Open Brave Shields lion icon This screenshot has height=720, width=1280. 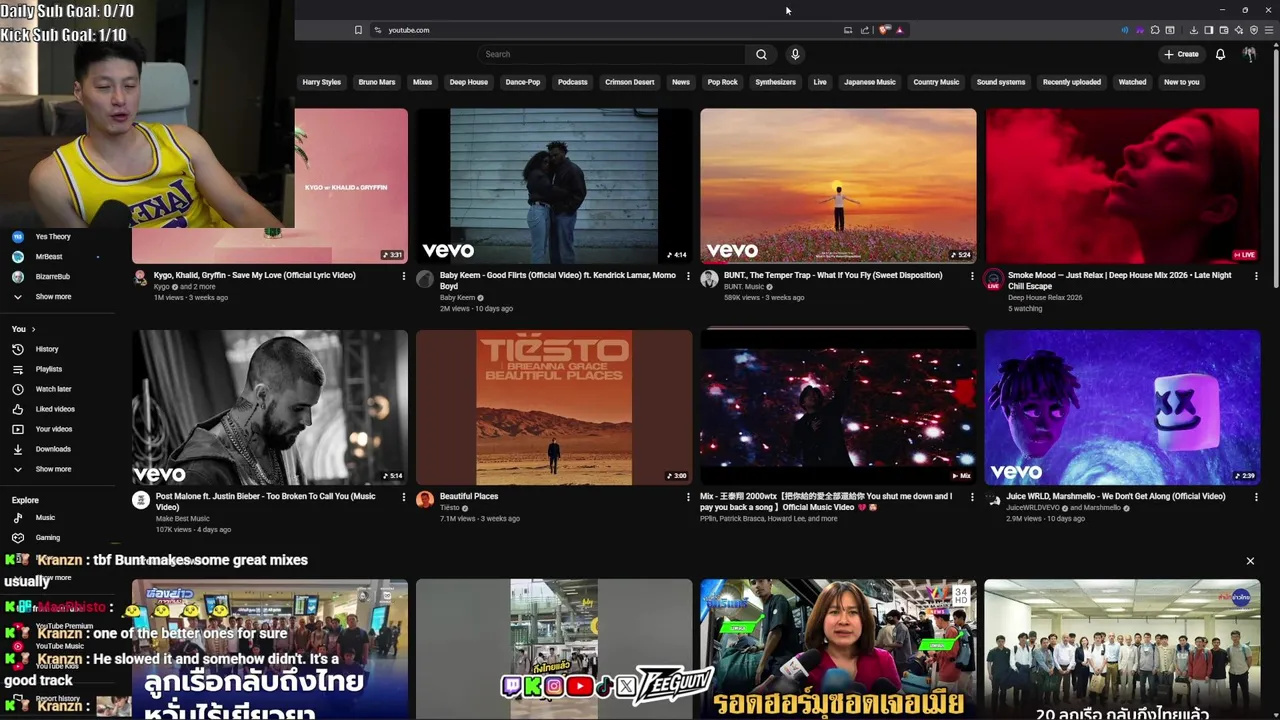[884, 30]
